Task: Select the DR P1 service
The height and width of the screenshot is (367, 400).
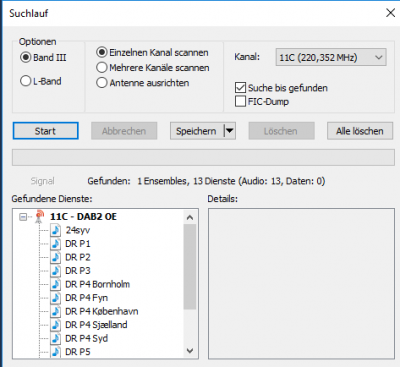Action: point(78,244)
